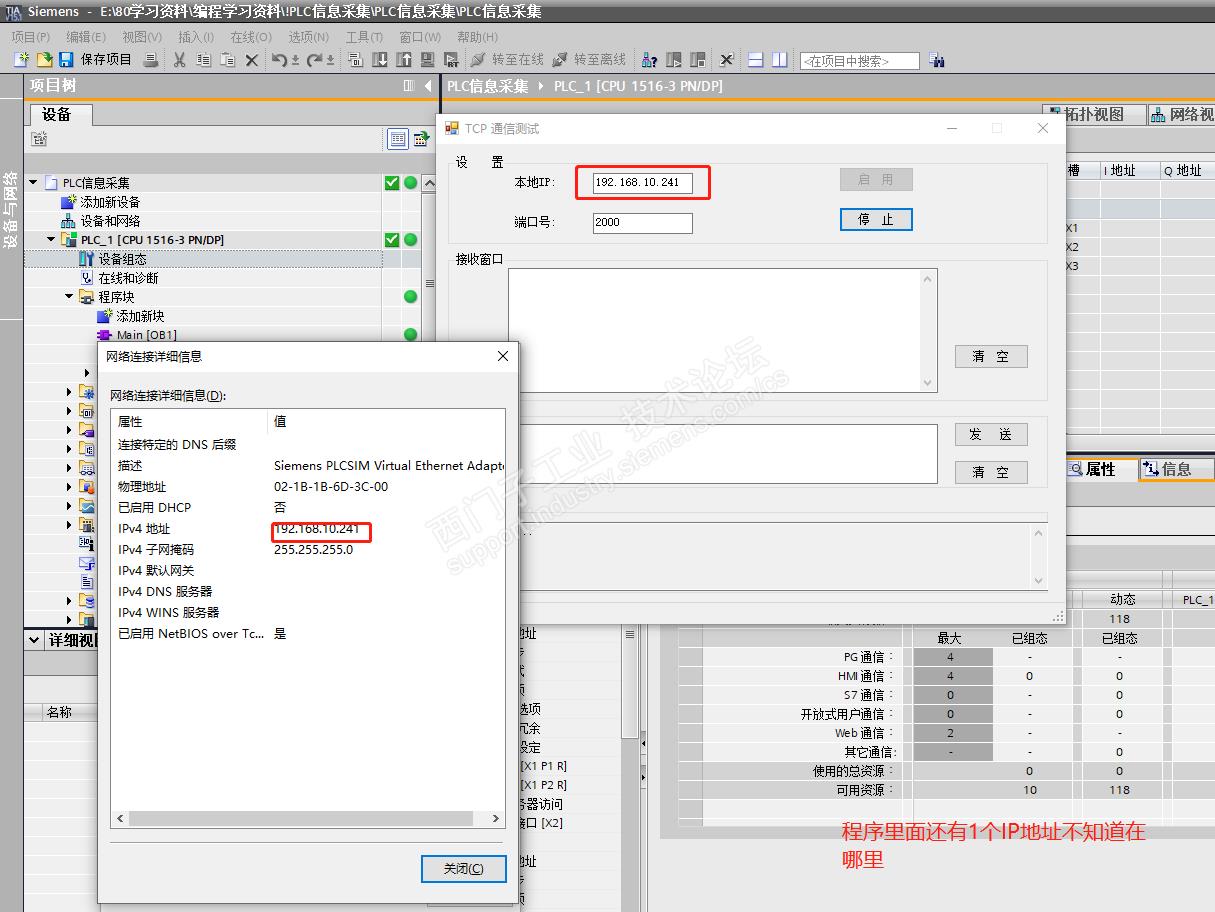This screenshot has height=912, width=1215.
Task: Click the IPv4 地址 row in details list
Action: pyautogui.click(x=308, y=529)
